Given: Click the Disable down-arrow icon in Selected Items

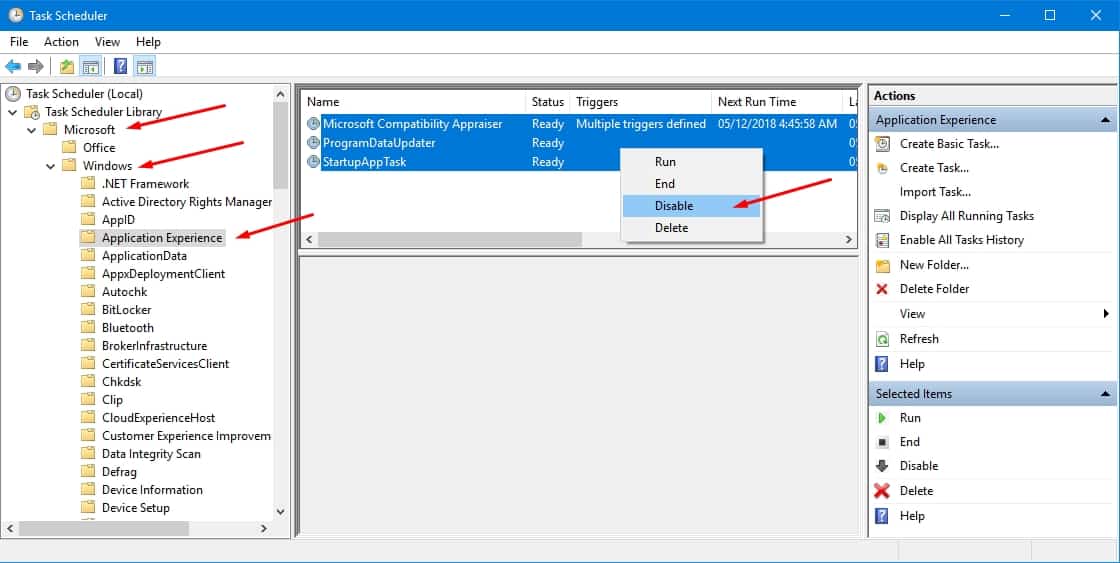Looking at the screenshot, I should 882,466.
